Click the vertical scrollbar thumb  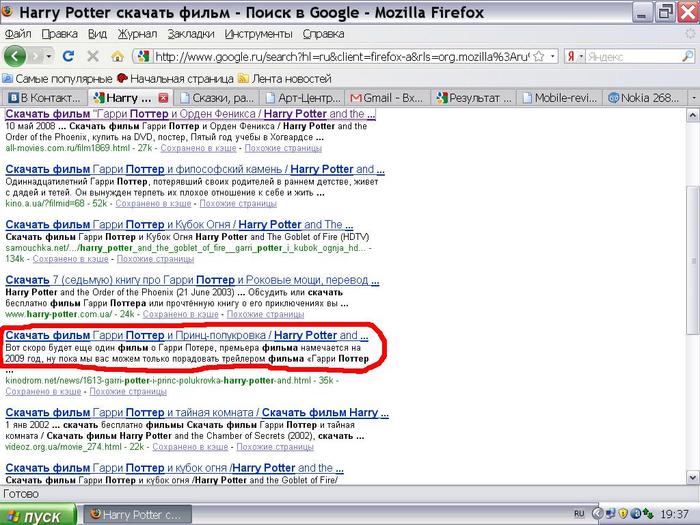pos(692,260)
